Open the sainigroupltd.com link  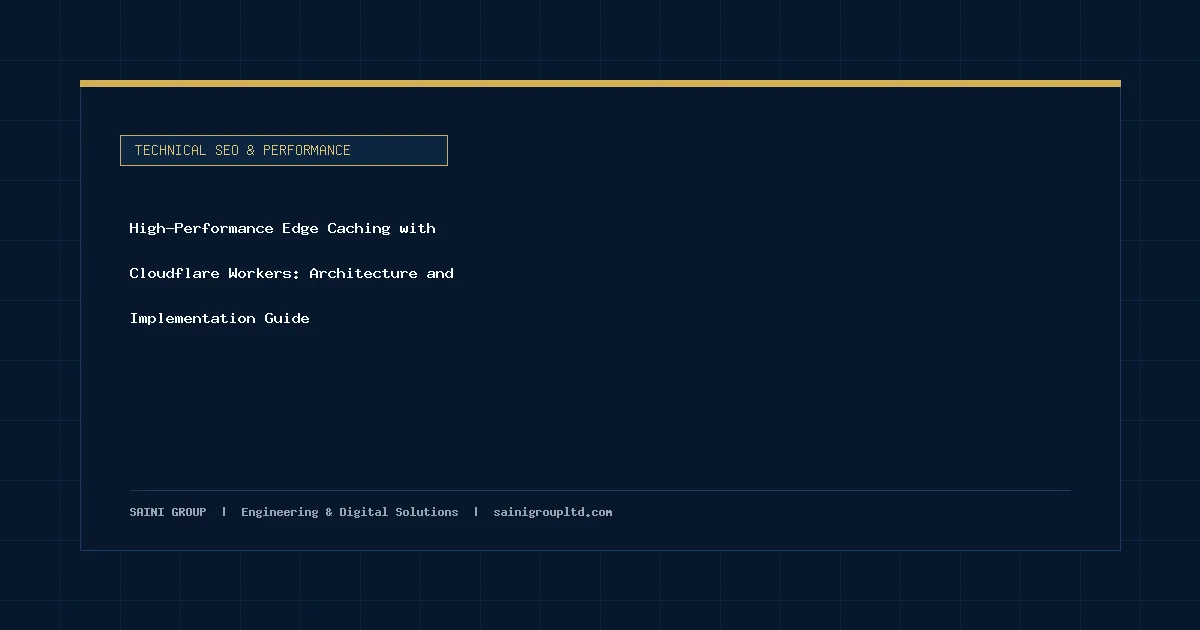click(553, 512)
